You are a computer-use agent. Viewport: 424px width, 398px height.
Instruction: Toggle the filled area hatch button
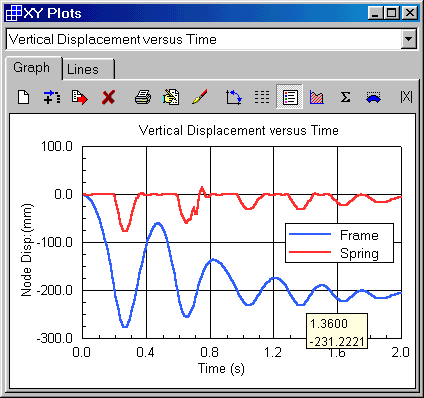point(317,97)
